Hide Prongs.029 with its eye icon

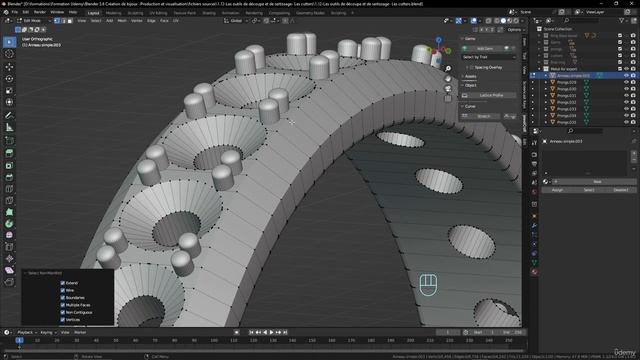pyautogui.click(x=626, y=82)
